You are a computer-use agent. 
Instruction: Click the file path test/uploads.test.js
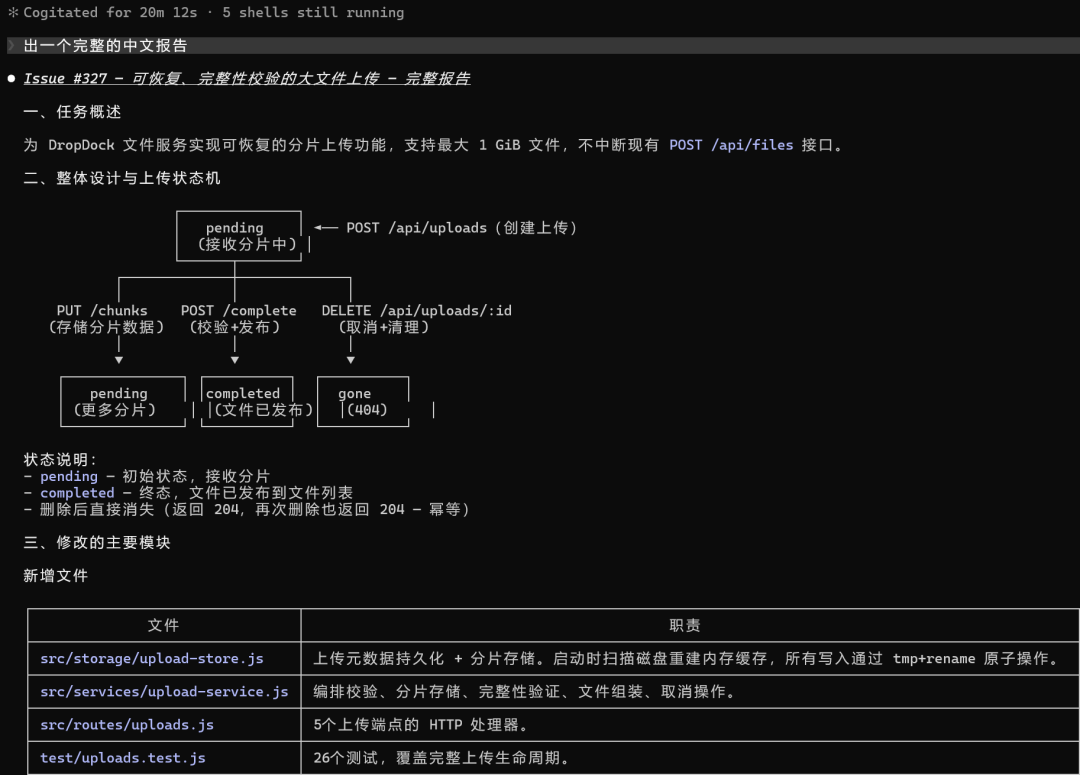[x=123, y=758]
